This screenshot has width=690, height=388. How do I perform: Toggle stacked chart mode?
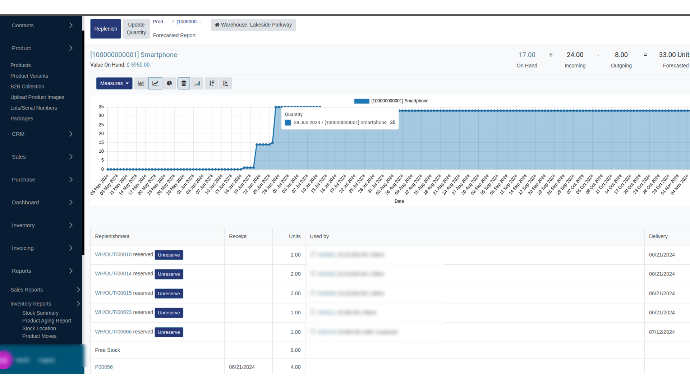184,83
